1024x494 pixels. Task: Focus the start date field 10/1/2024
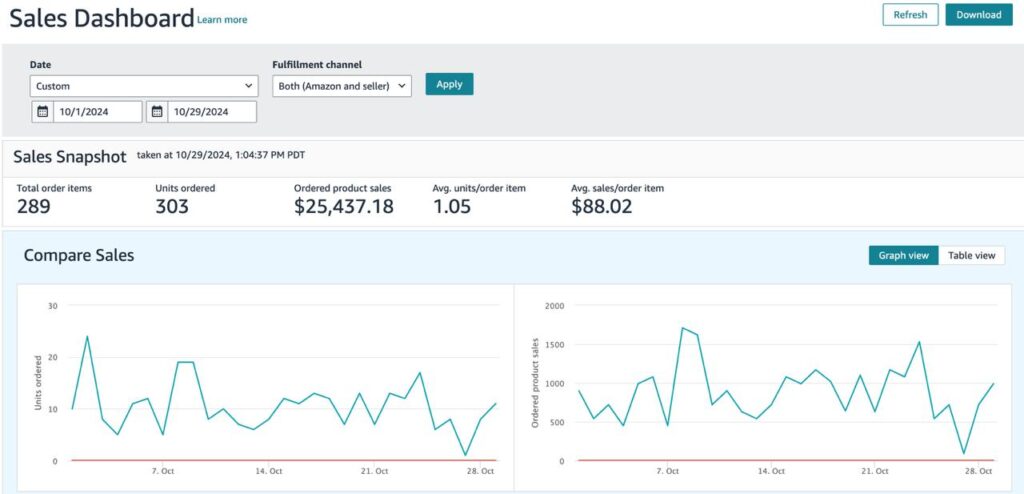[x=97, y=112]
